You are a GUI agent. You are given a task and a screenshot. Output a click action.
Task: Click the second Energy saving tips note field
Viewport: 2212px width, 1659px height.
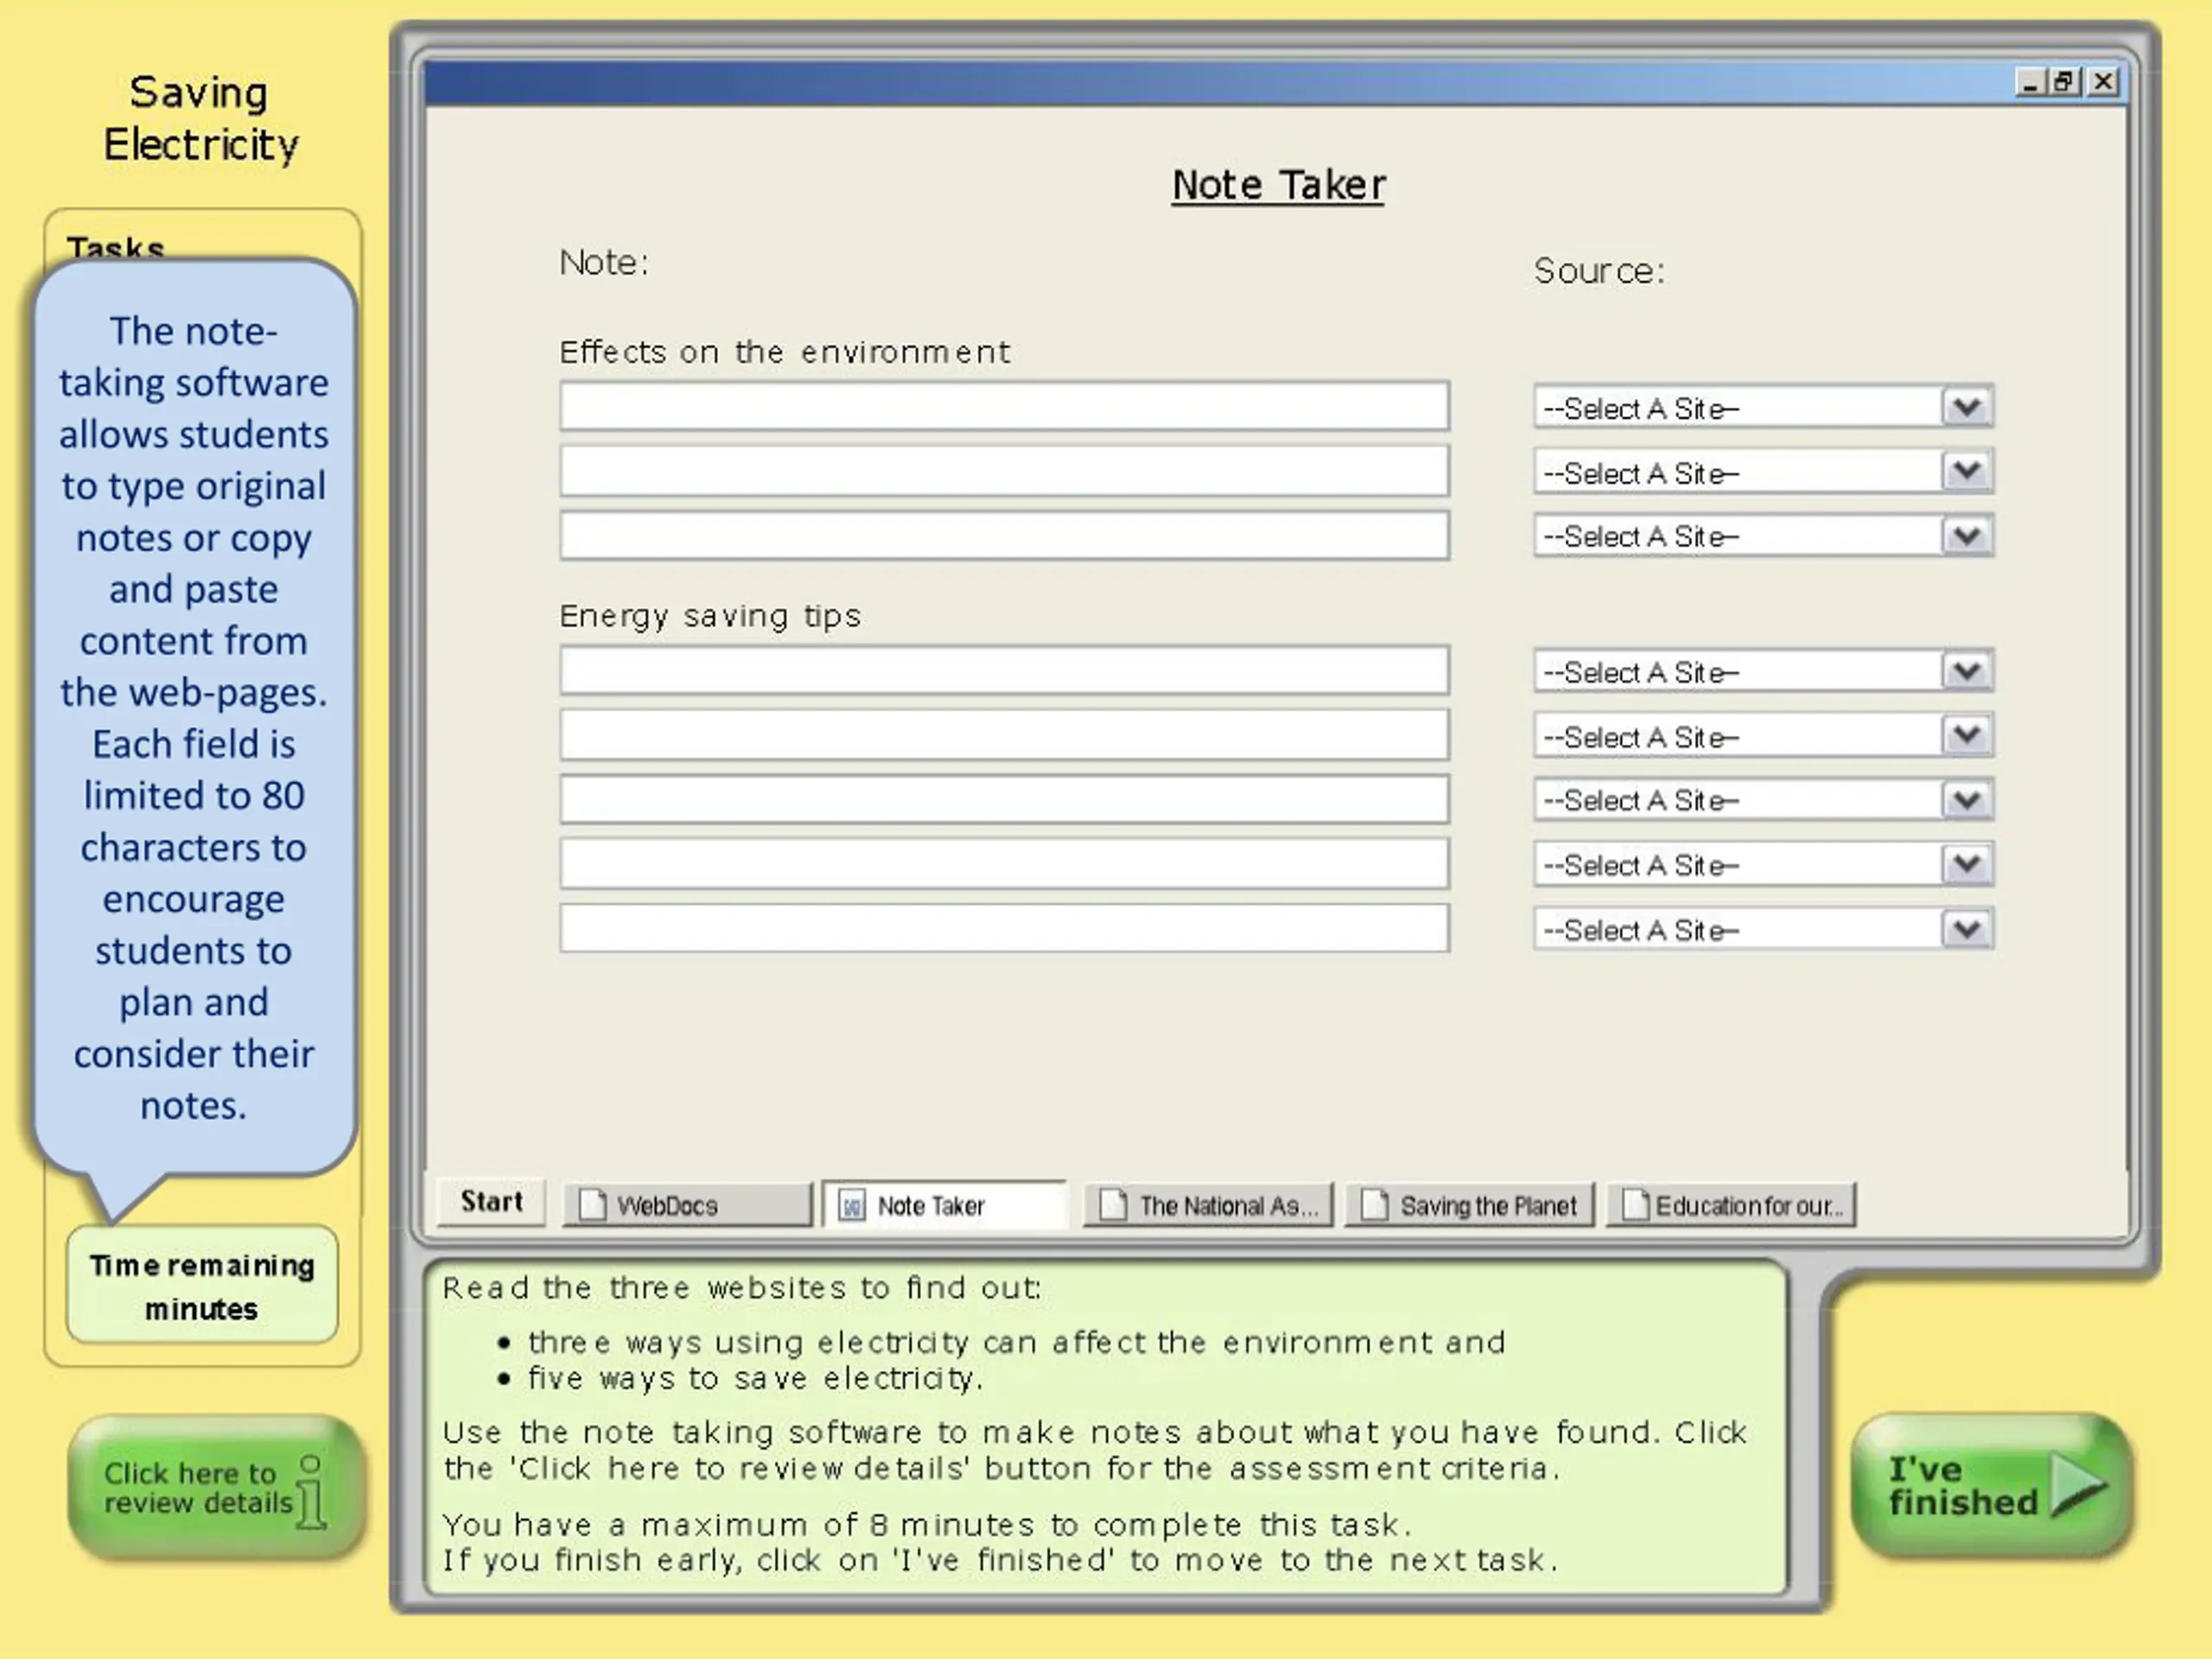tap(1004, 735)
